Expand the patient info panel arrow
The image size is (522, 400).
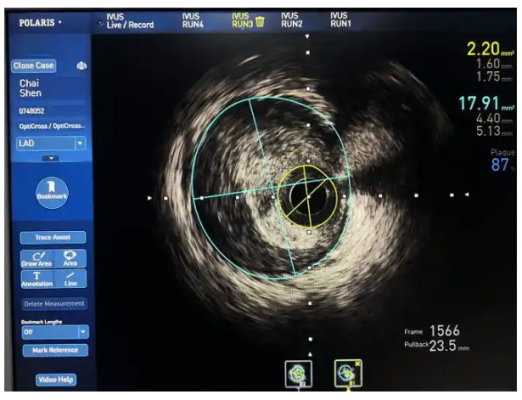(51, 158)
